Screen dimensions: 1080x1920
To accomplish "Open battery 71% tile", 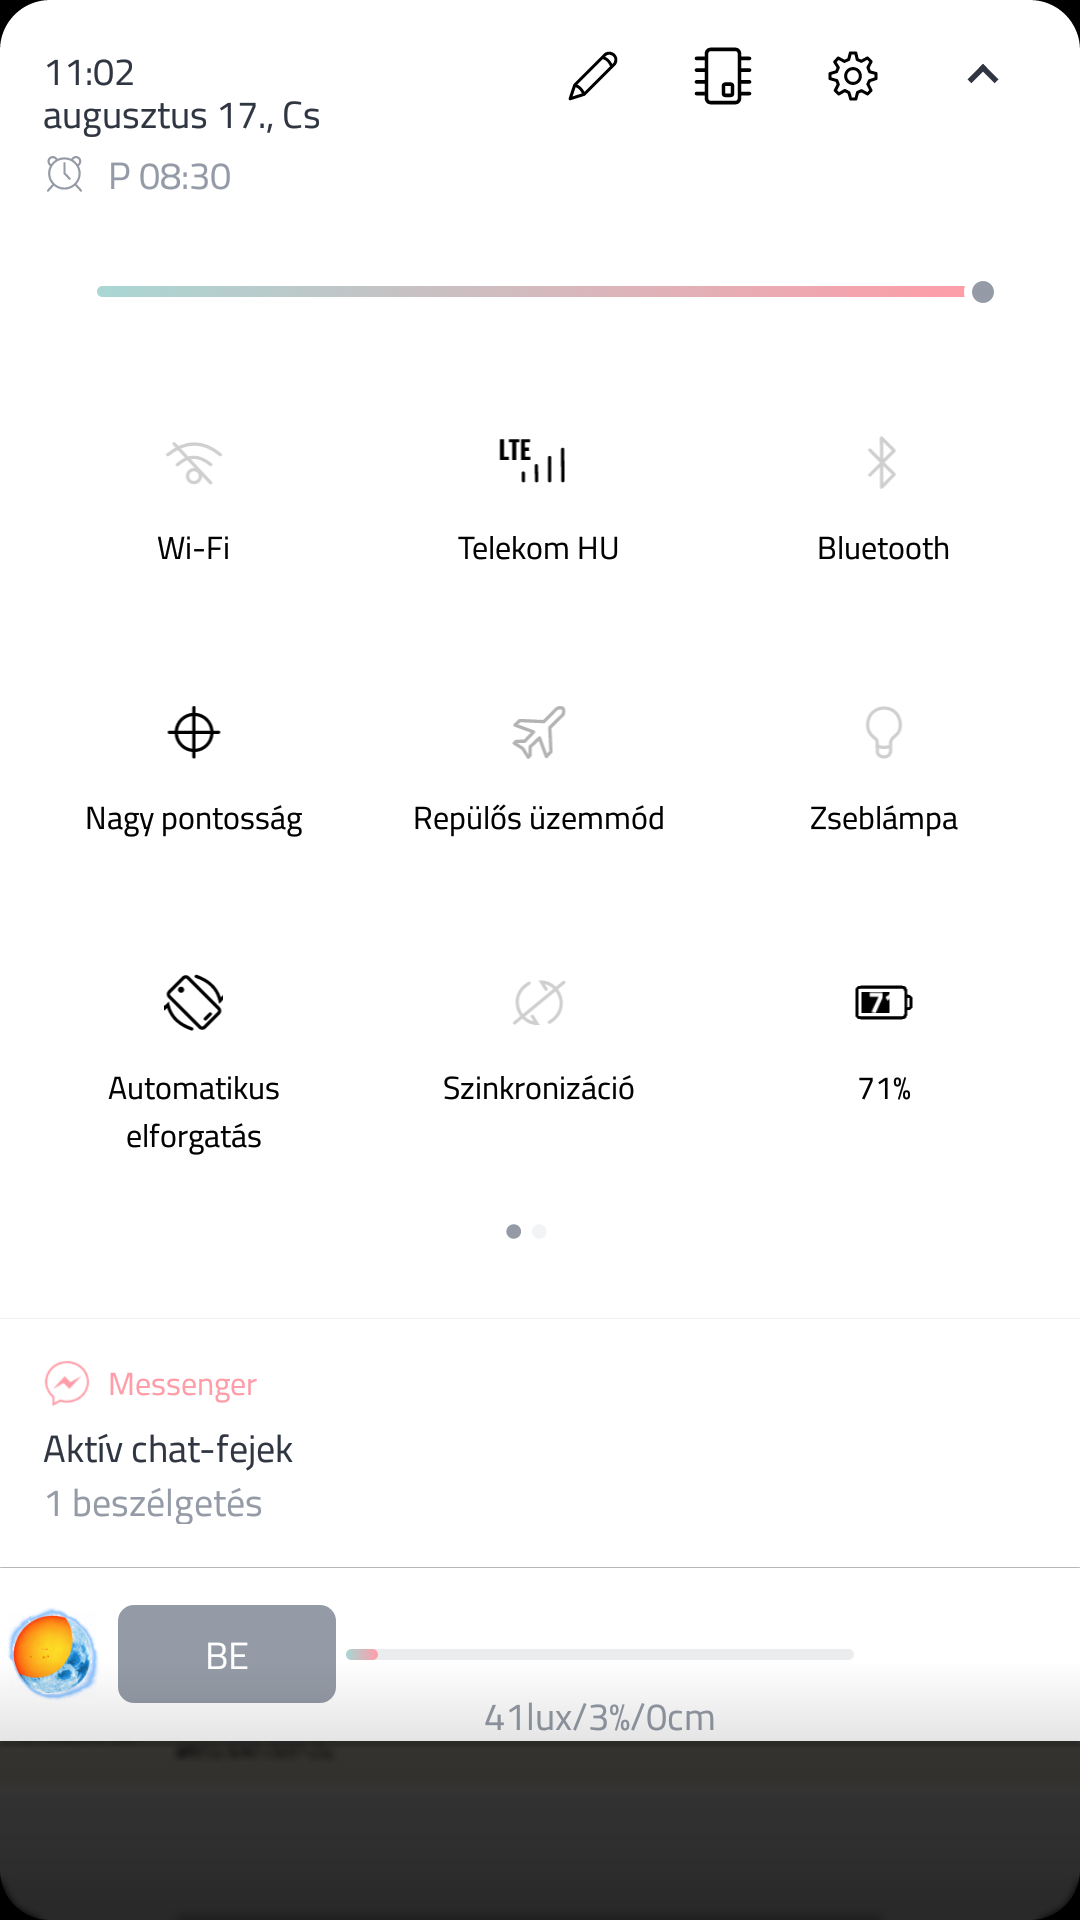I will coord(883,1002).
